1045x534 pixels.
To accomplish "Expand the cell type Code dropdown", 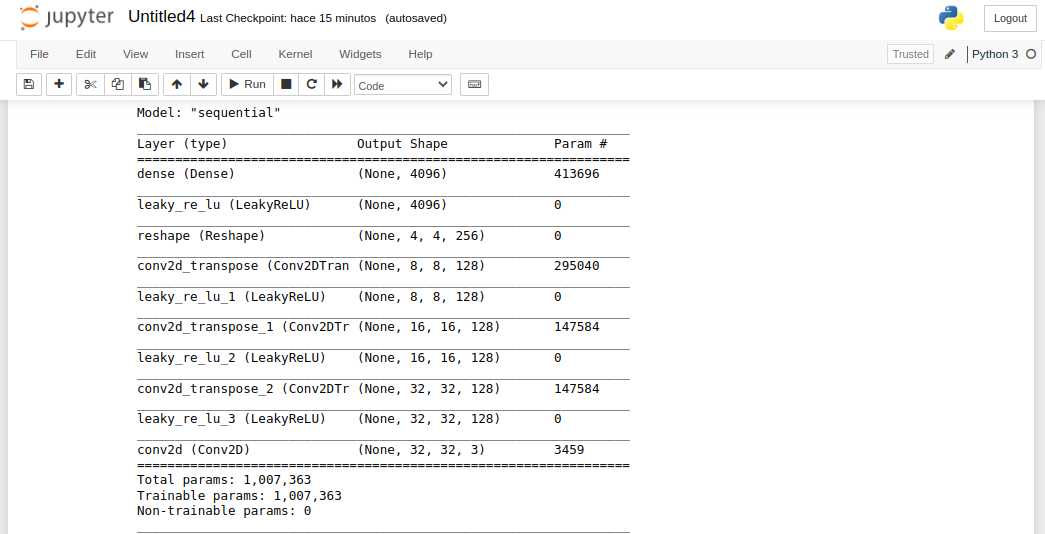I will (403, 86).
